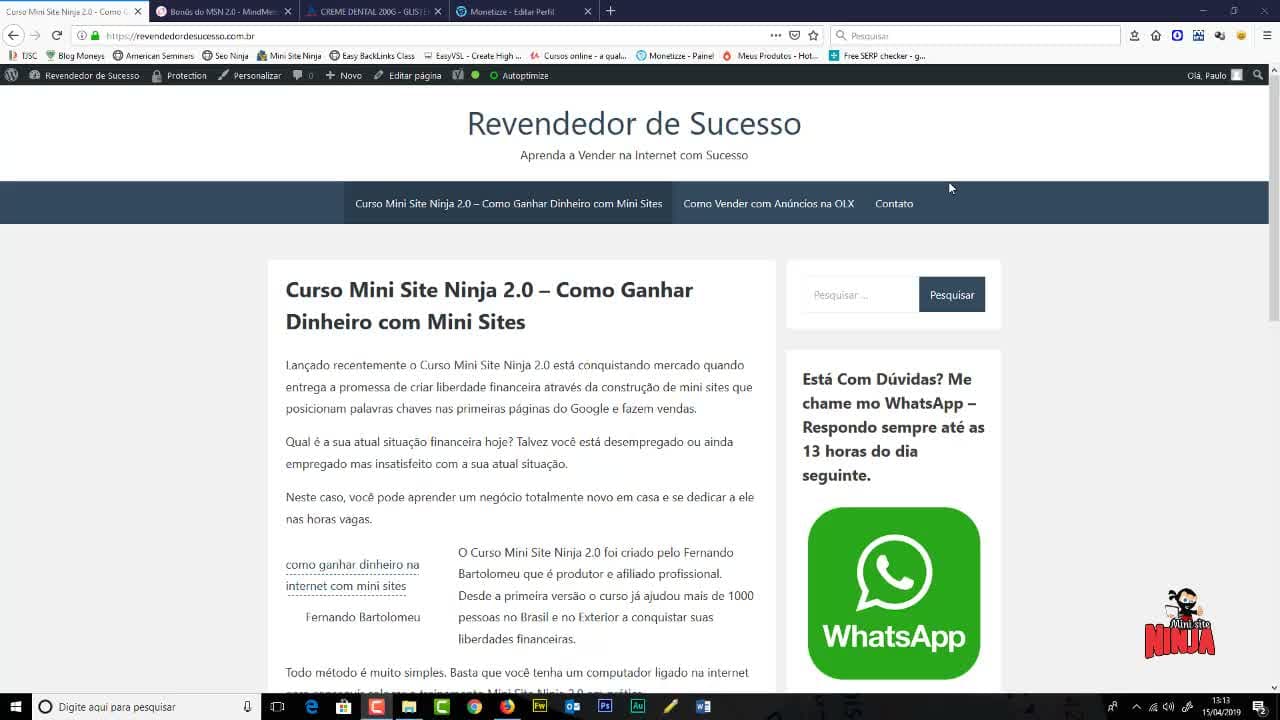Click the Windows taskbar search box

(145, 706)
